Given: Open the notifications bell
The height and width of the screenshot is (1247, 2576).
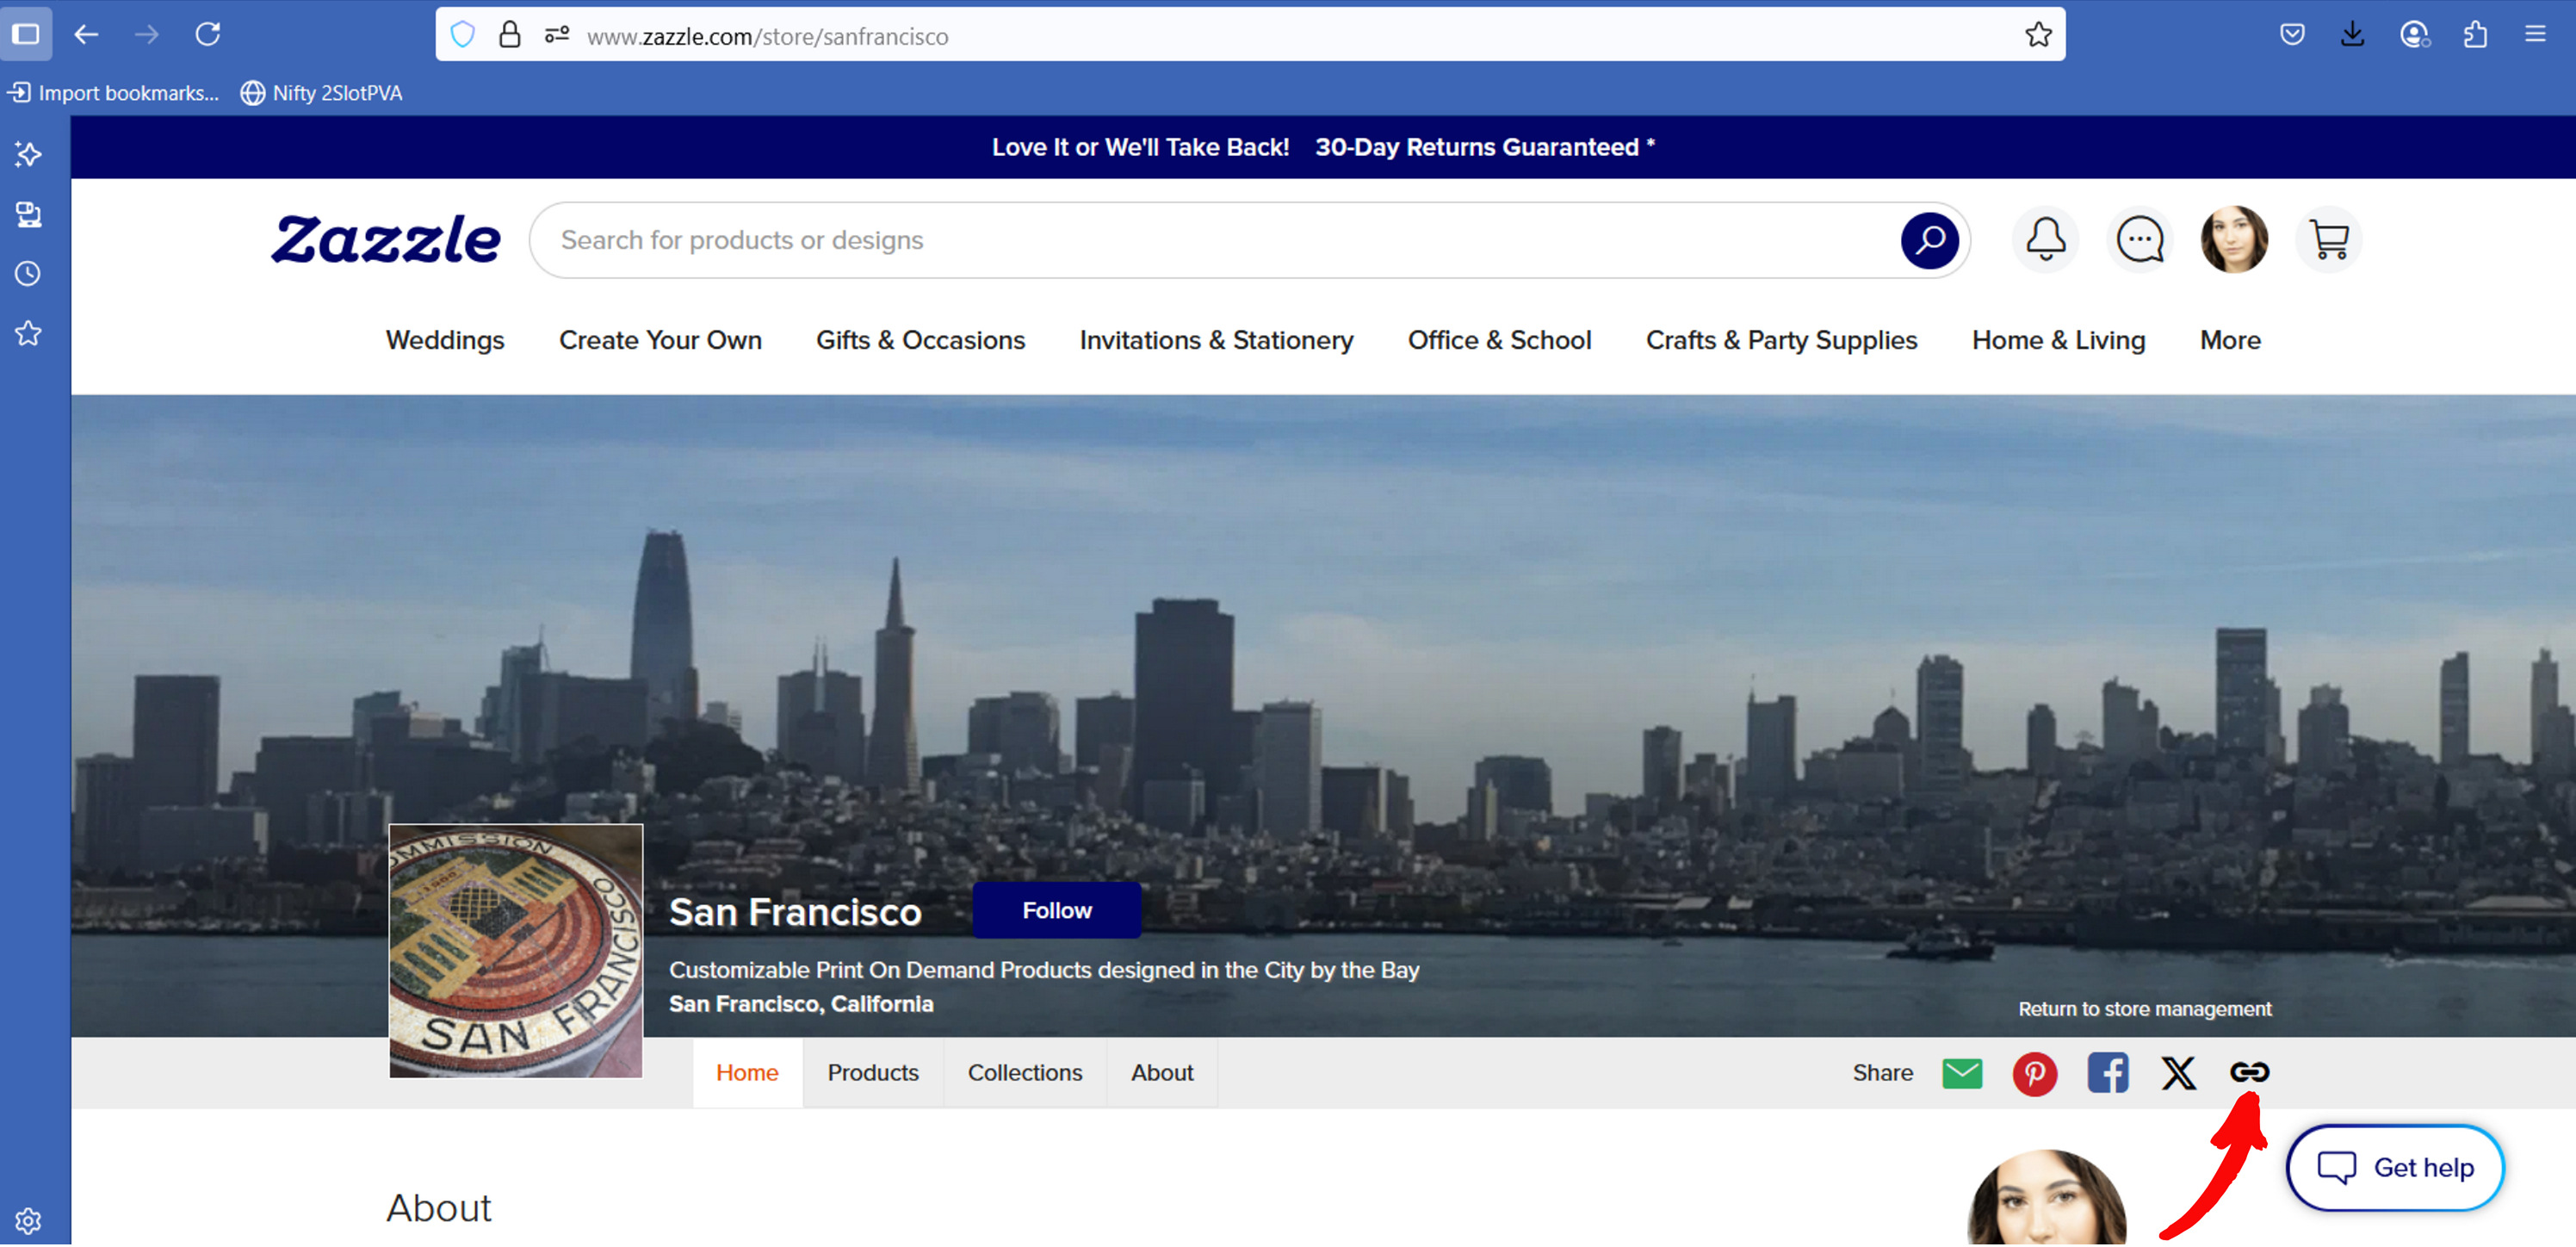Looking at the screenshot, I should click(x=2045, y=239).
